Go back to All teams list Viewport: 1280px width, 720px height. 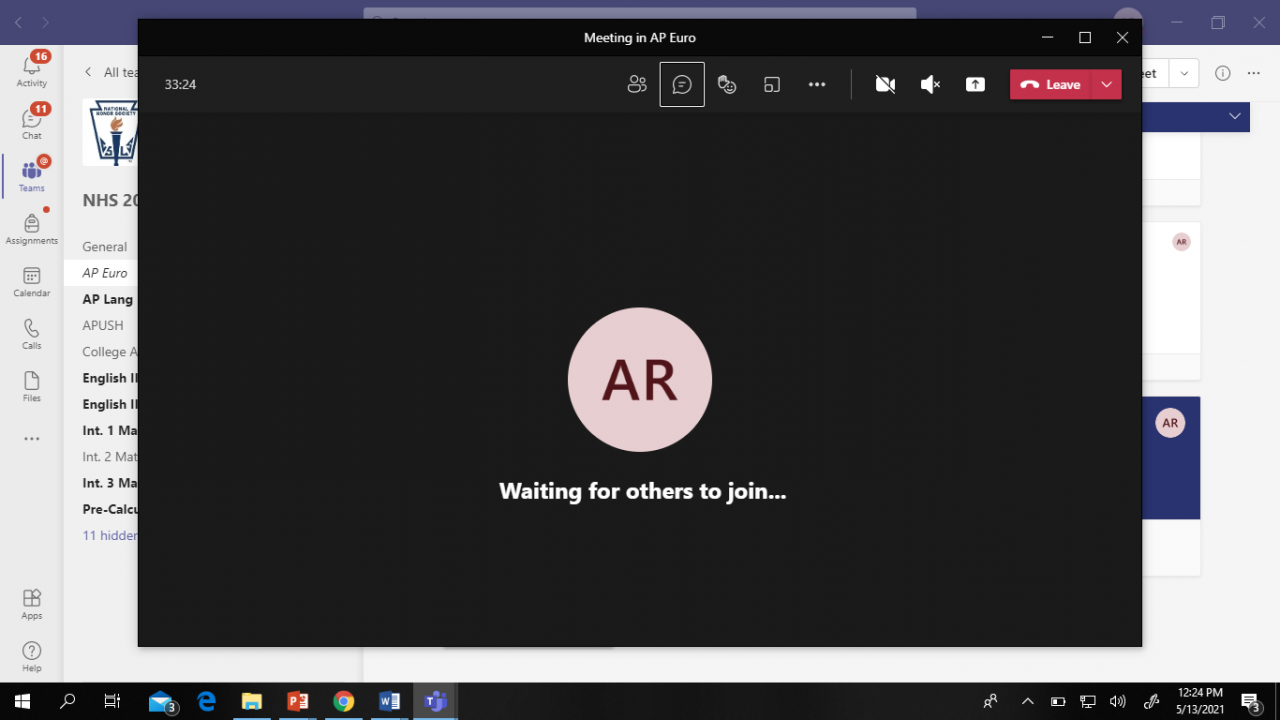(x=110, y=72)
